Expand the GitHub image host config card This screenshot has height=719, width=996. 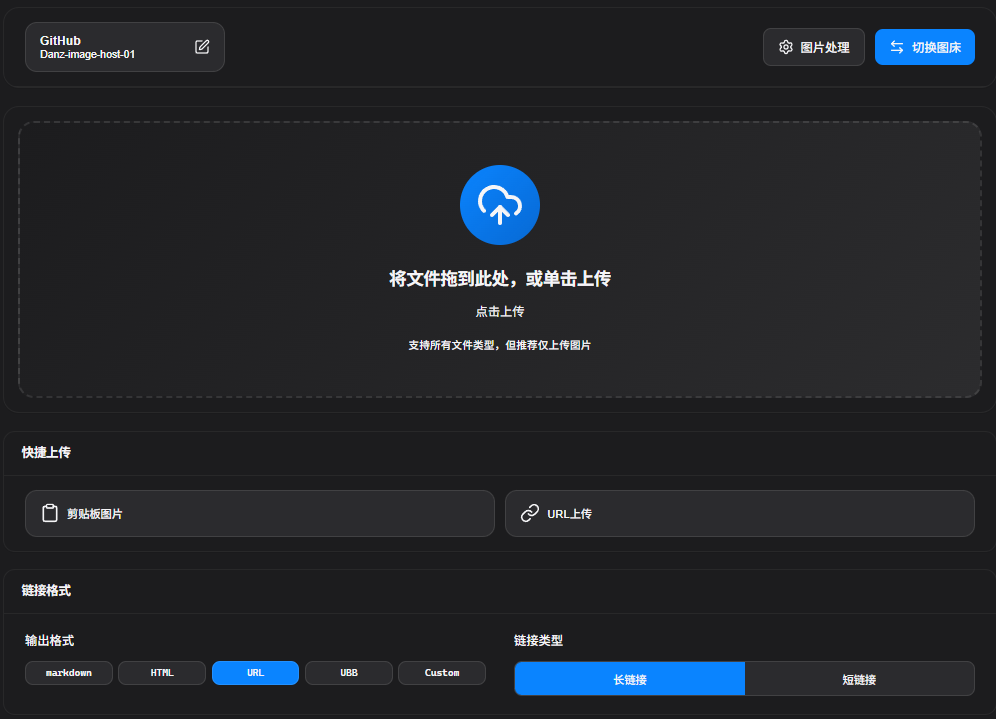[110, 46]
